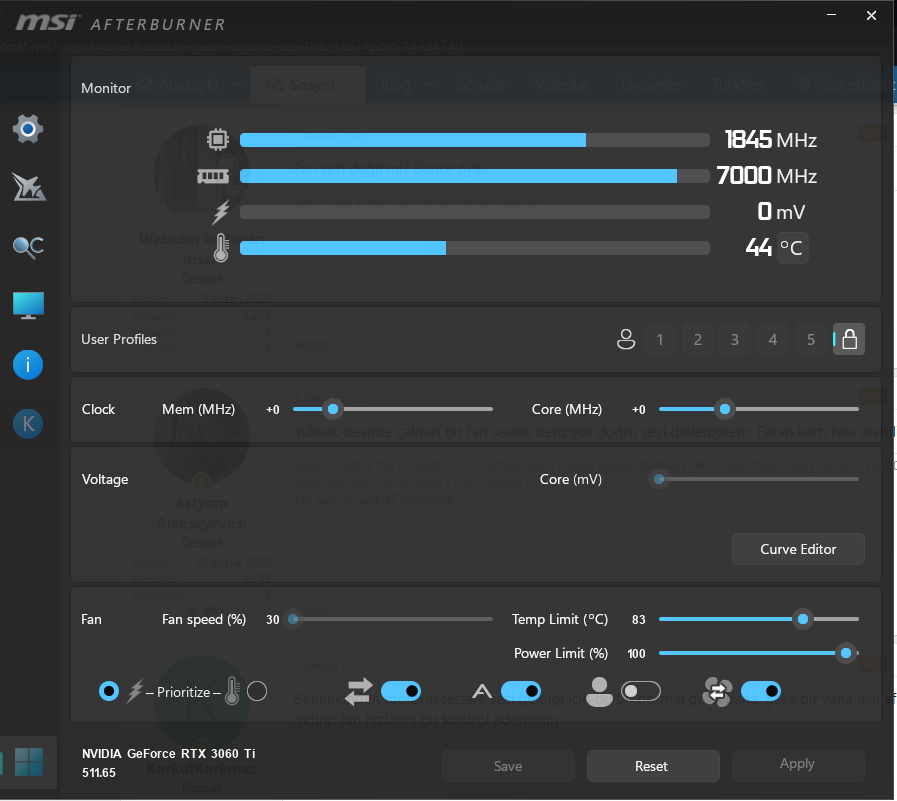Launch the OC Scanner icon
This screenshot has width=897, height=801.
(28, 247)
